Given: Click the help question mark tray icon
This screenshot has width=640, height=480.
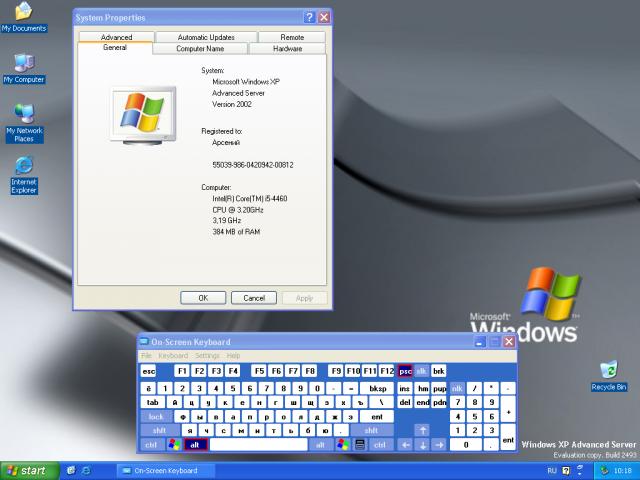Looking at the screenshot, I should point(566,471).
